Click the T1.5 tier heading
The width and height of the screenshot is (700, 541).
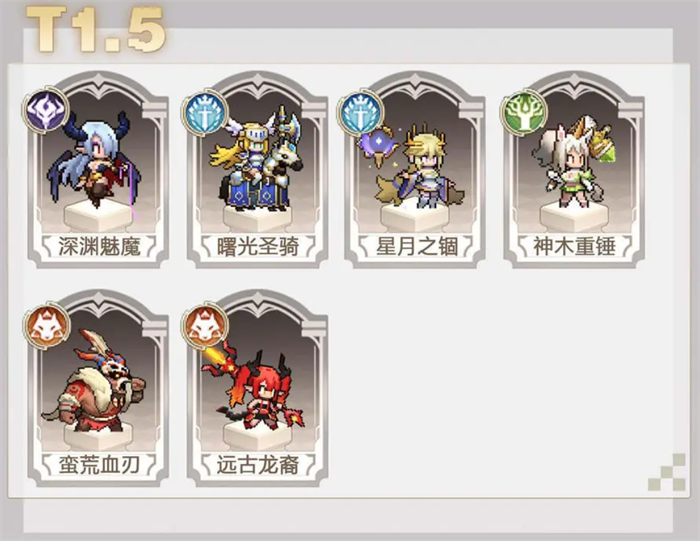96,29
